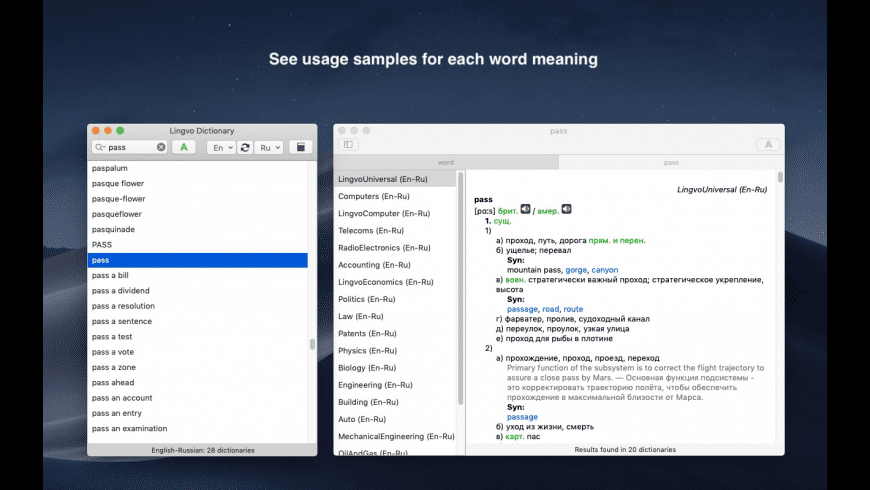The height and width of the screenshot is (490, 870).
Task: Click inside the search field containing pass
Action: coord(130,147)
